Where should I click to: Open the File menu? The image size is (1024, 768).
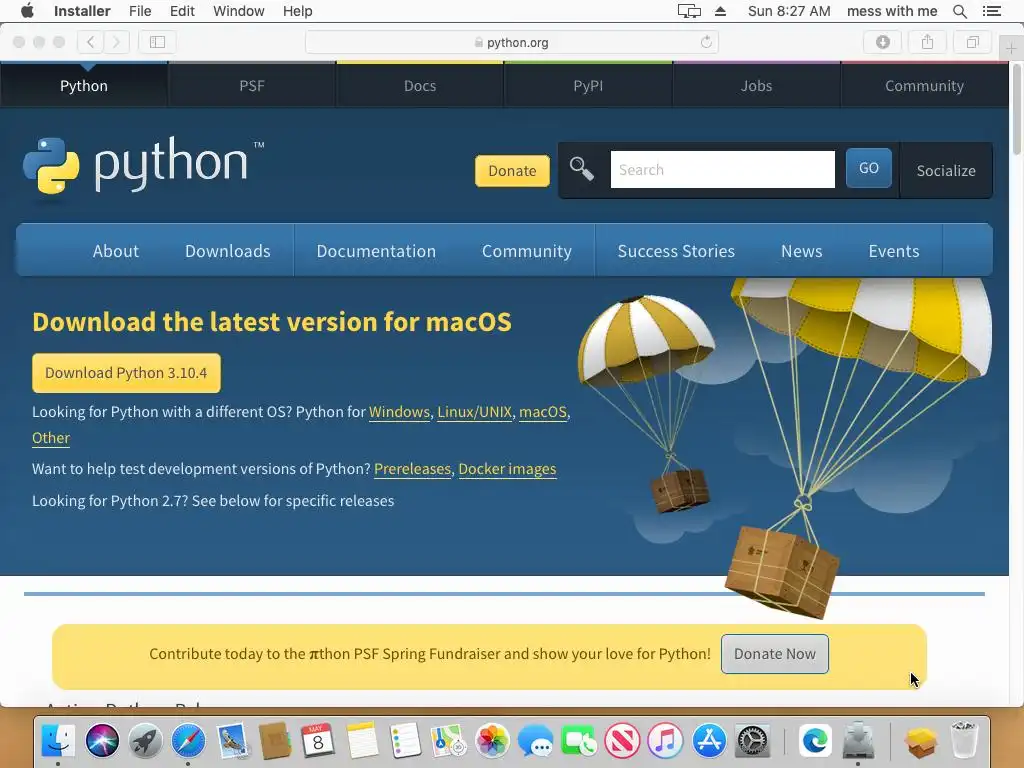(140, 11)
